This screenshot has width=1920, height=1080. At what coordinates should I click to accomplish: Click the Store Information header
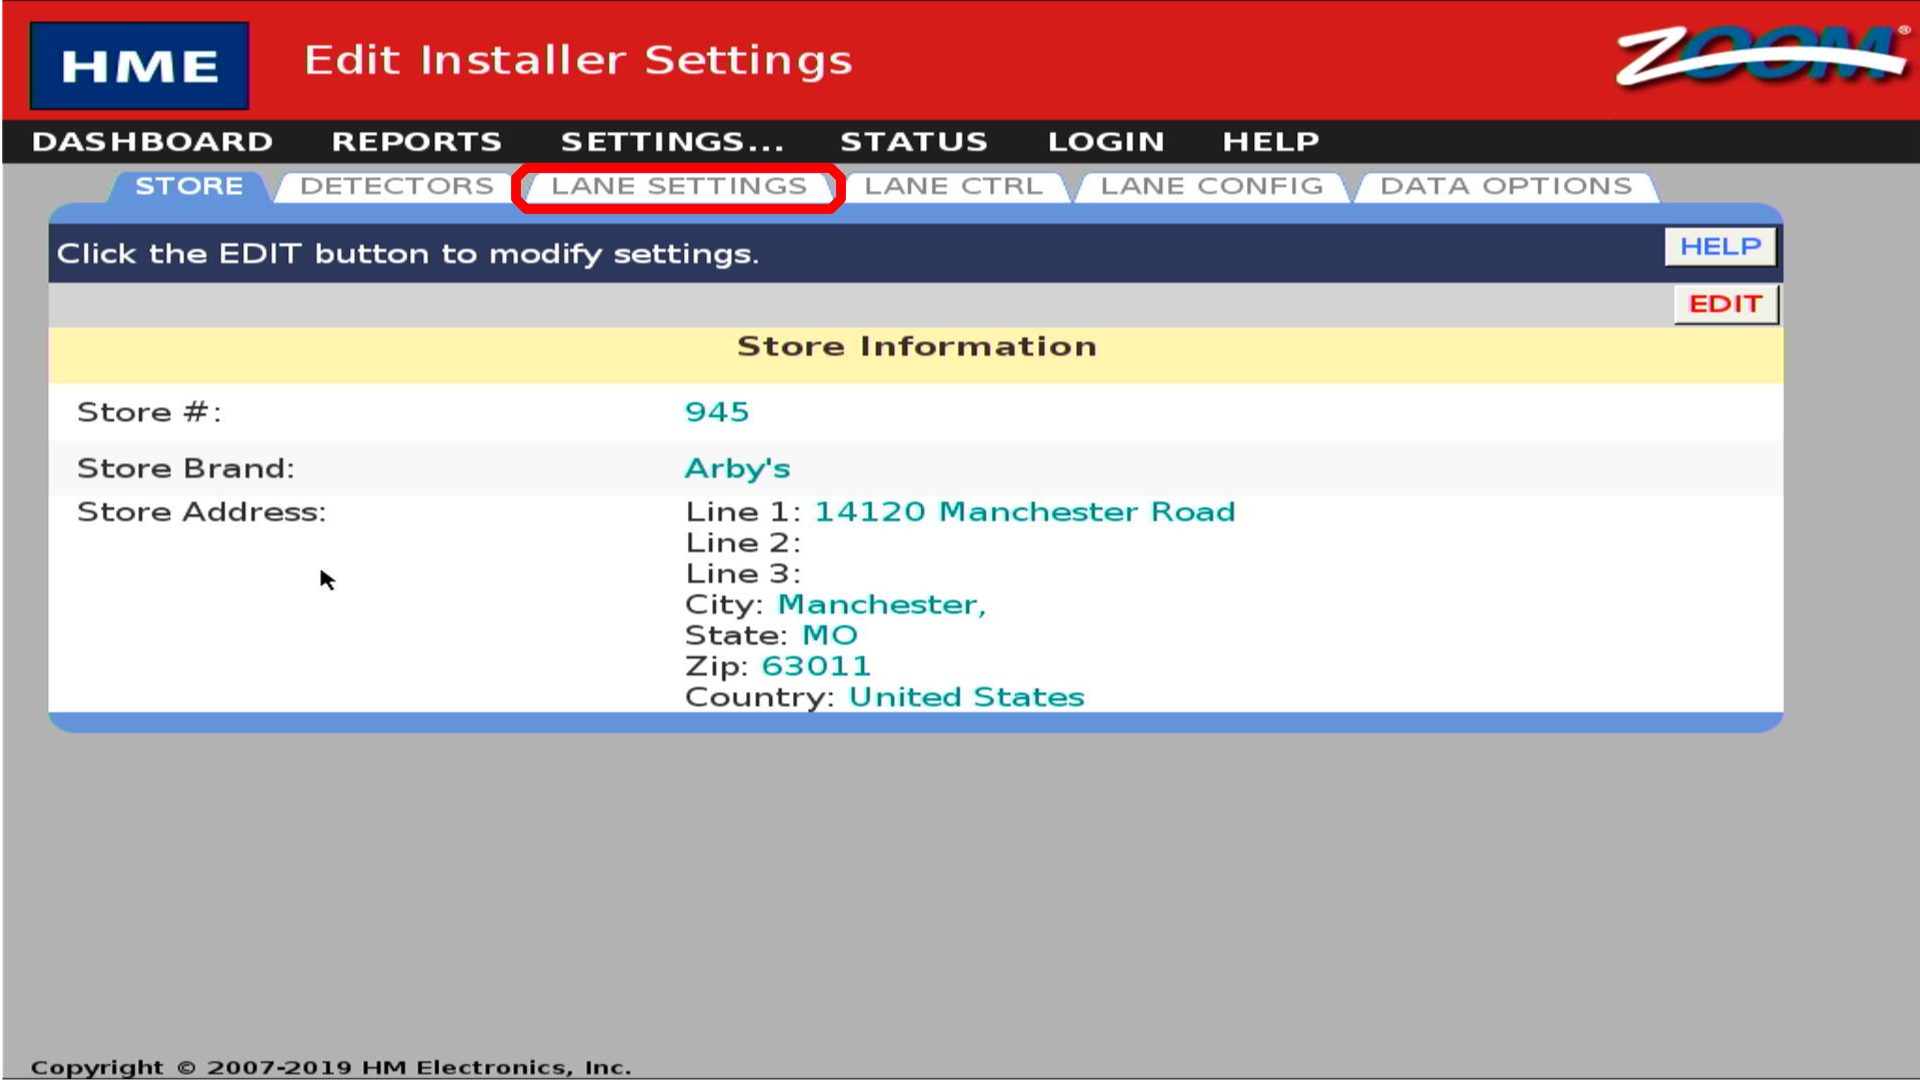click(x=916, y=346)
